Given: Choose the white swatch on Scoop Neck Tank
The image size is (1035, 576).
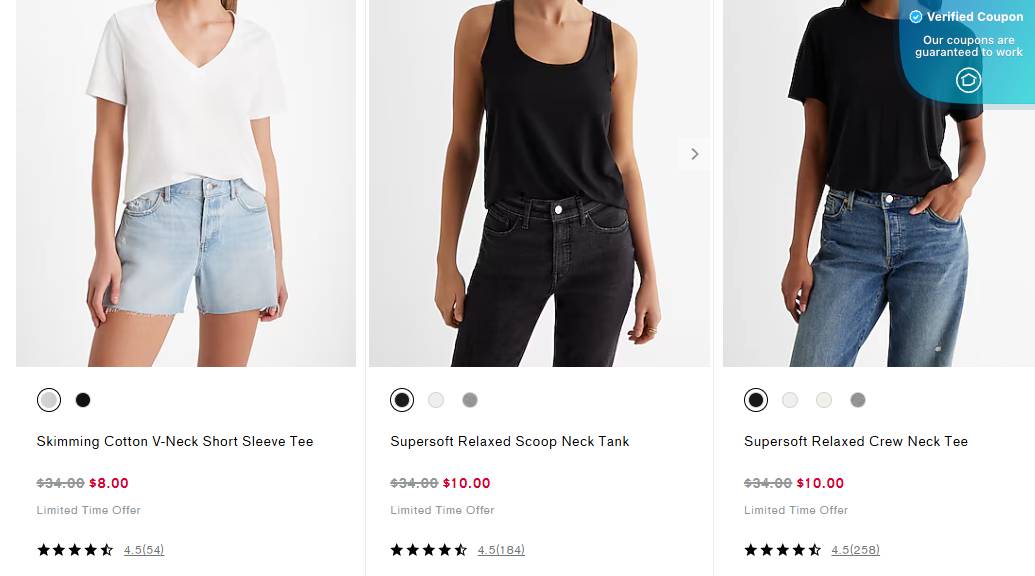Looking at the screenshot, I should pyautogui.click(x=436, y=399).
